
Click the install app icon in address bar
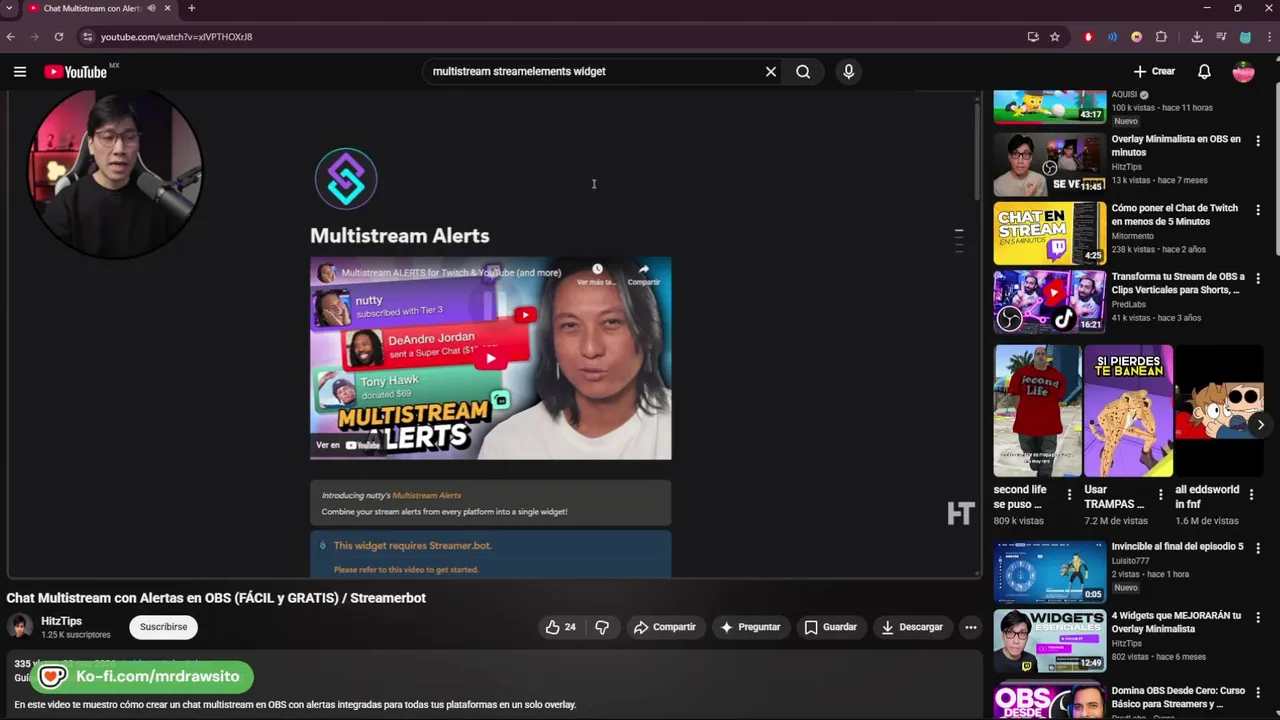pos(1033,37)
